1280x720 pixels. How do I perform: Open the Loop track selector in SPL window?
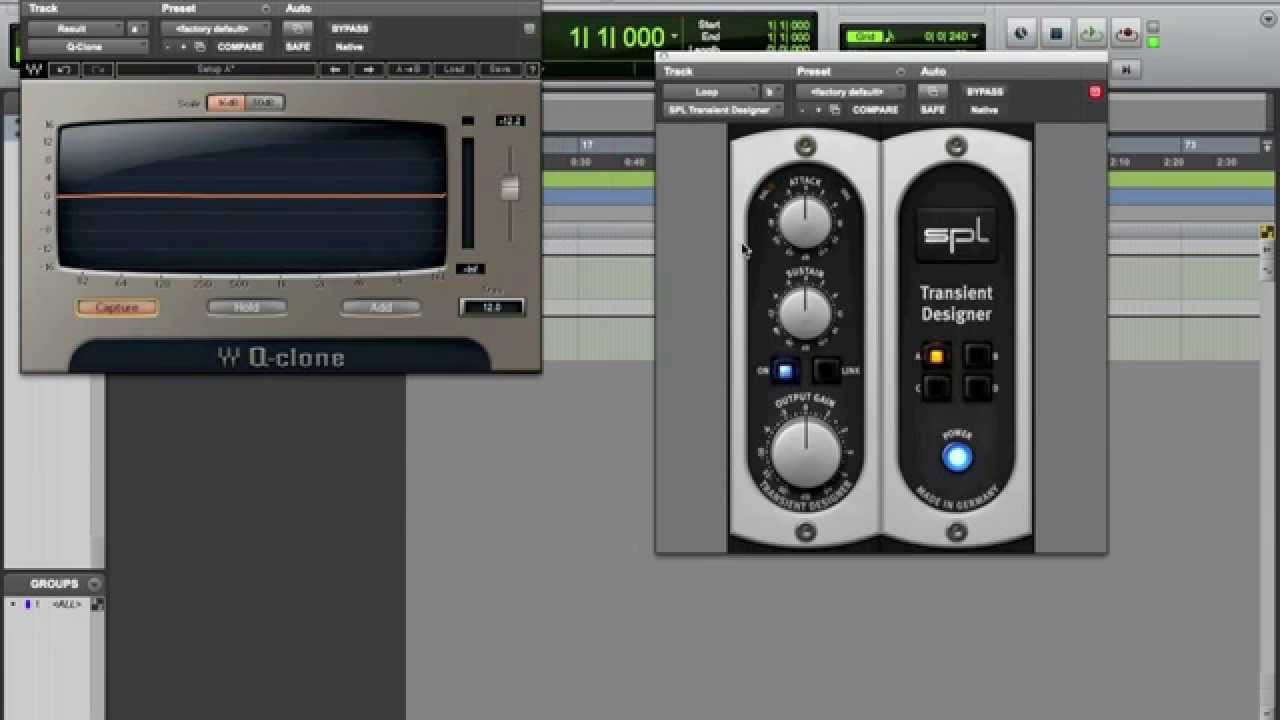(709, 92)
